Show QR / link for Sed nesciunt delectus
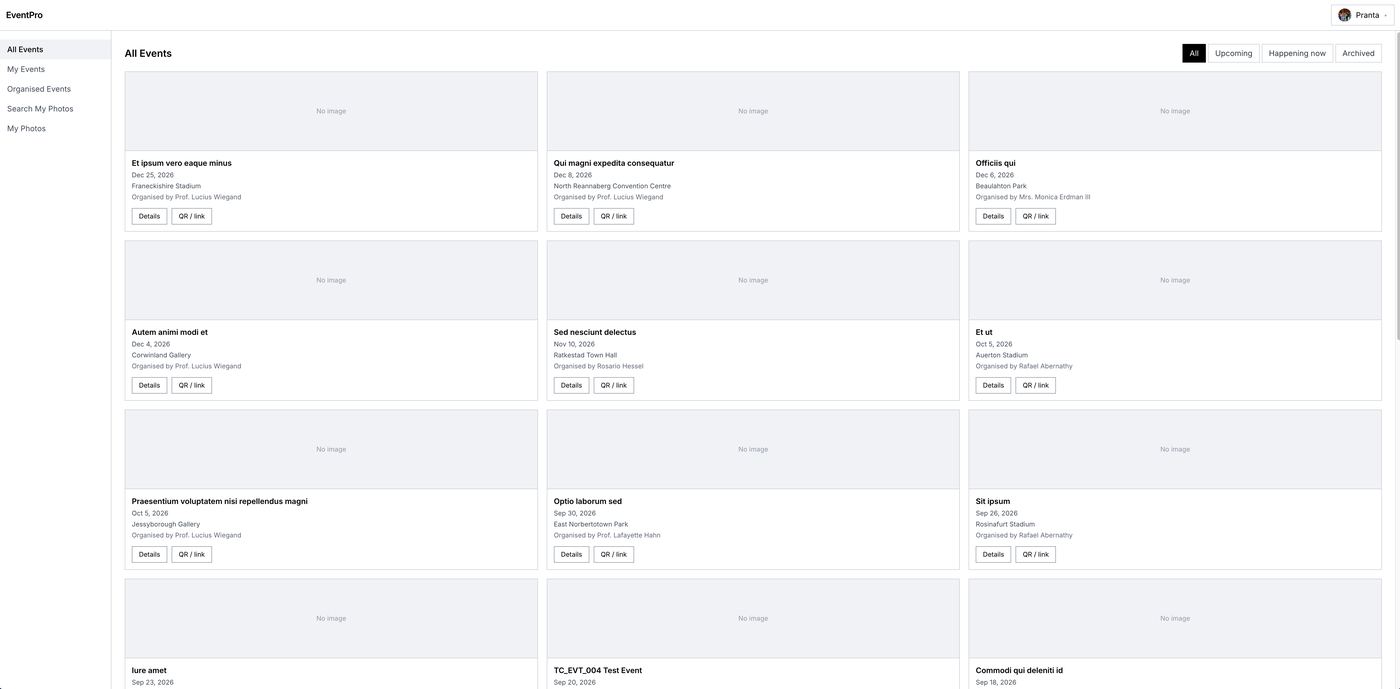Image resolution: width=1400 pixels, height=689 pixels. (614, 385)
